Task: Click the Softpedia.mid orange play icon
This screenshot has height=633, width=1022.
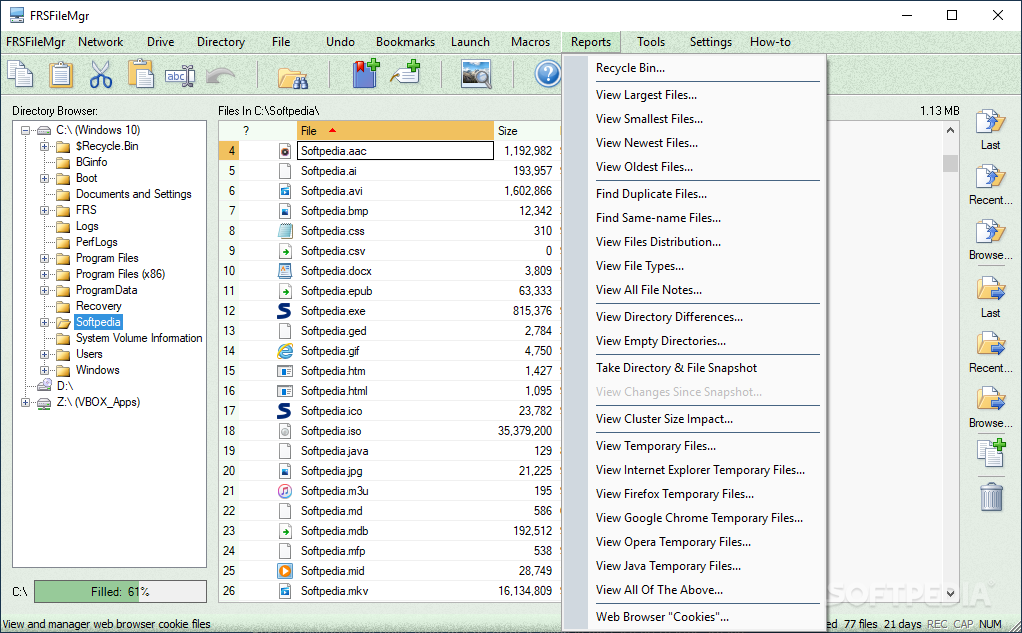Action: (x=284, y=571)
